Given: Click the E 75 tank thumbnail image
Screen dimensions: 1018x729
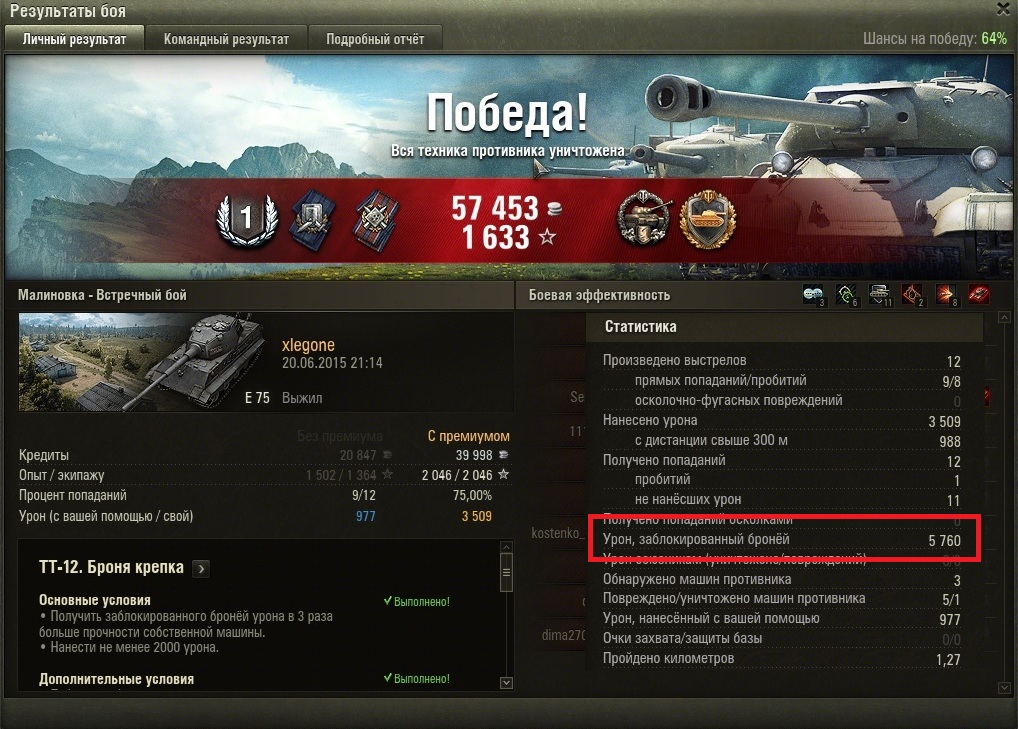Looking at the screenshot, I should pos(142,362).
